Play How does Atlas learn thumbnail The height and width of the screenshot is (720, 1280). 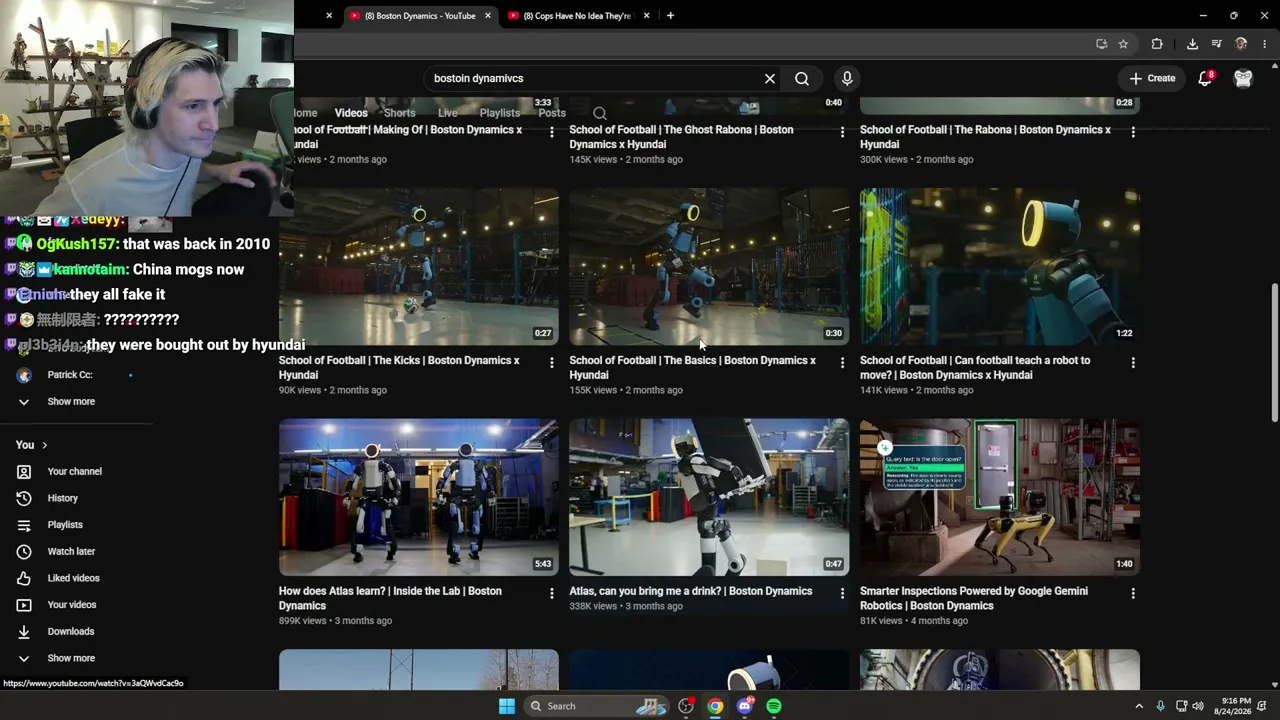coord(419,497)
